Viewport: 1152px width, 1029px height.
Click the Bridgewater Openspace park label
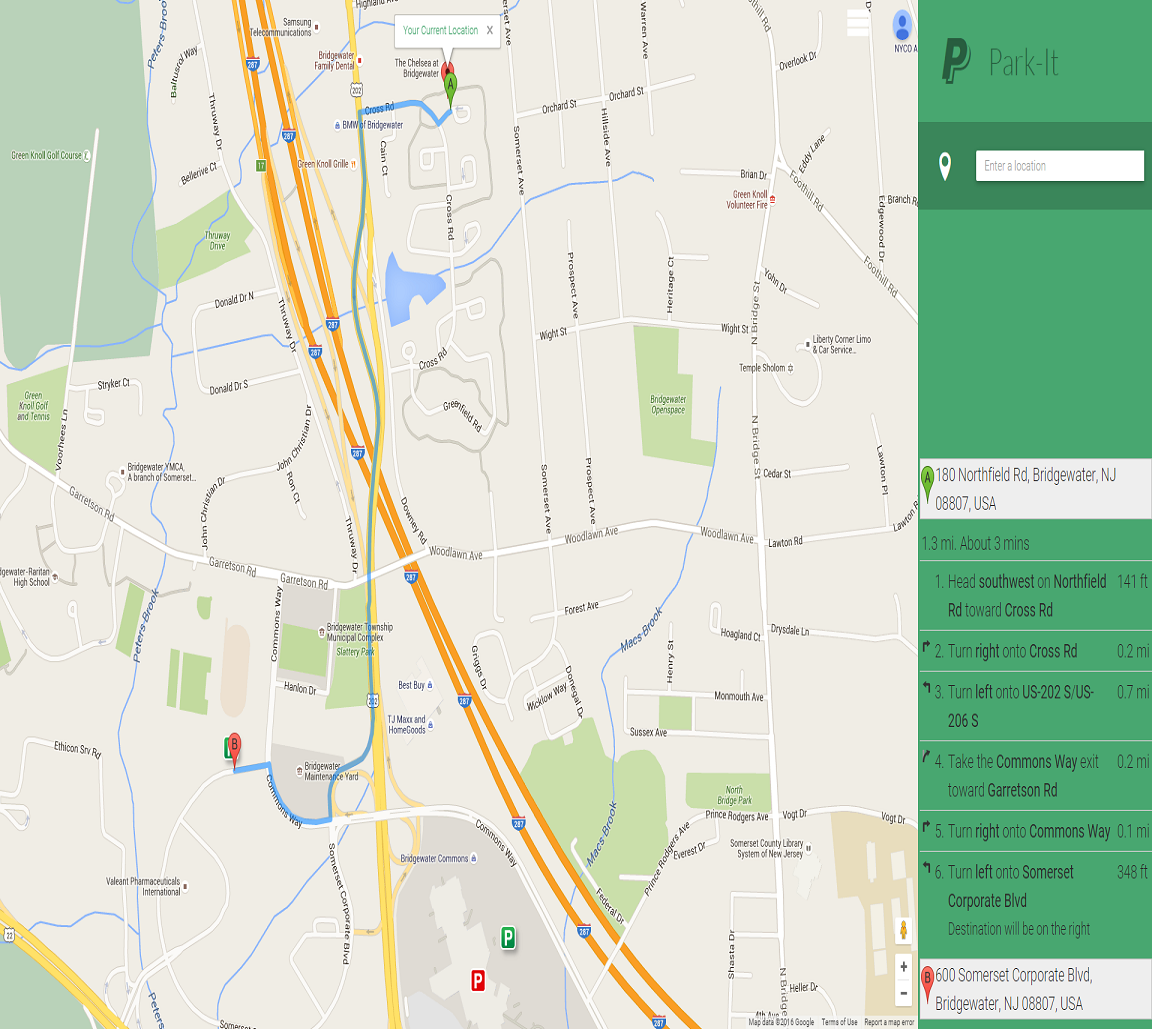tap(667, 405)
